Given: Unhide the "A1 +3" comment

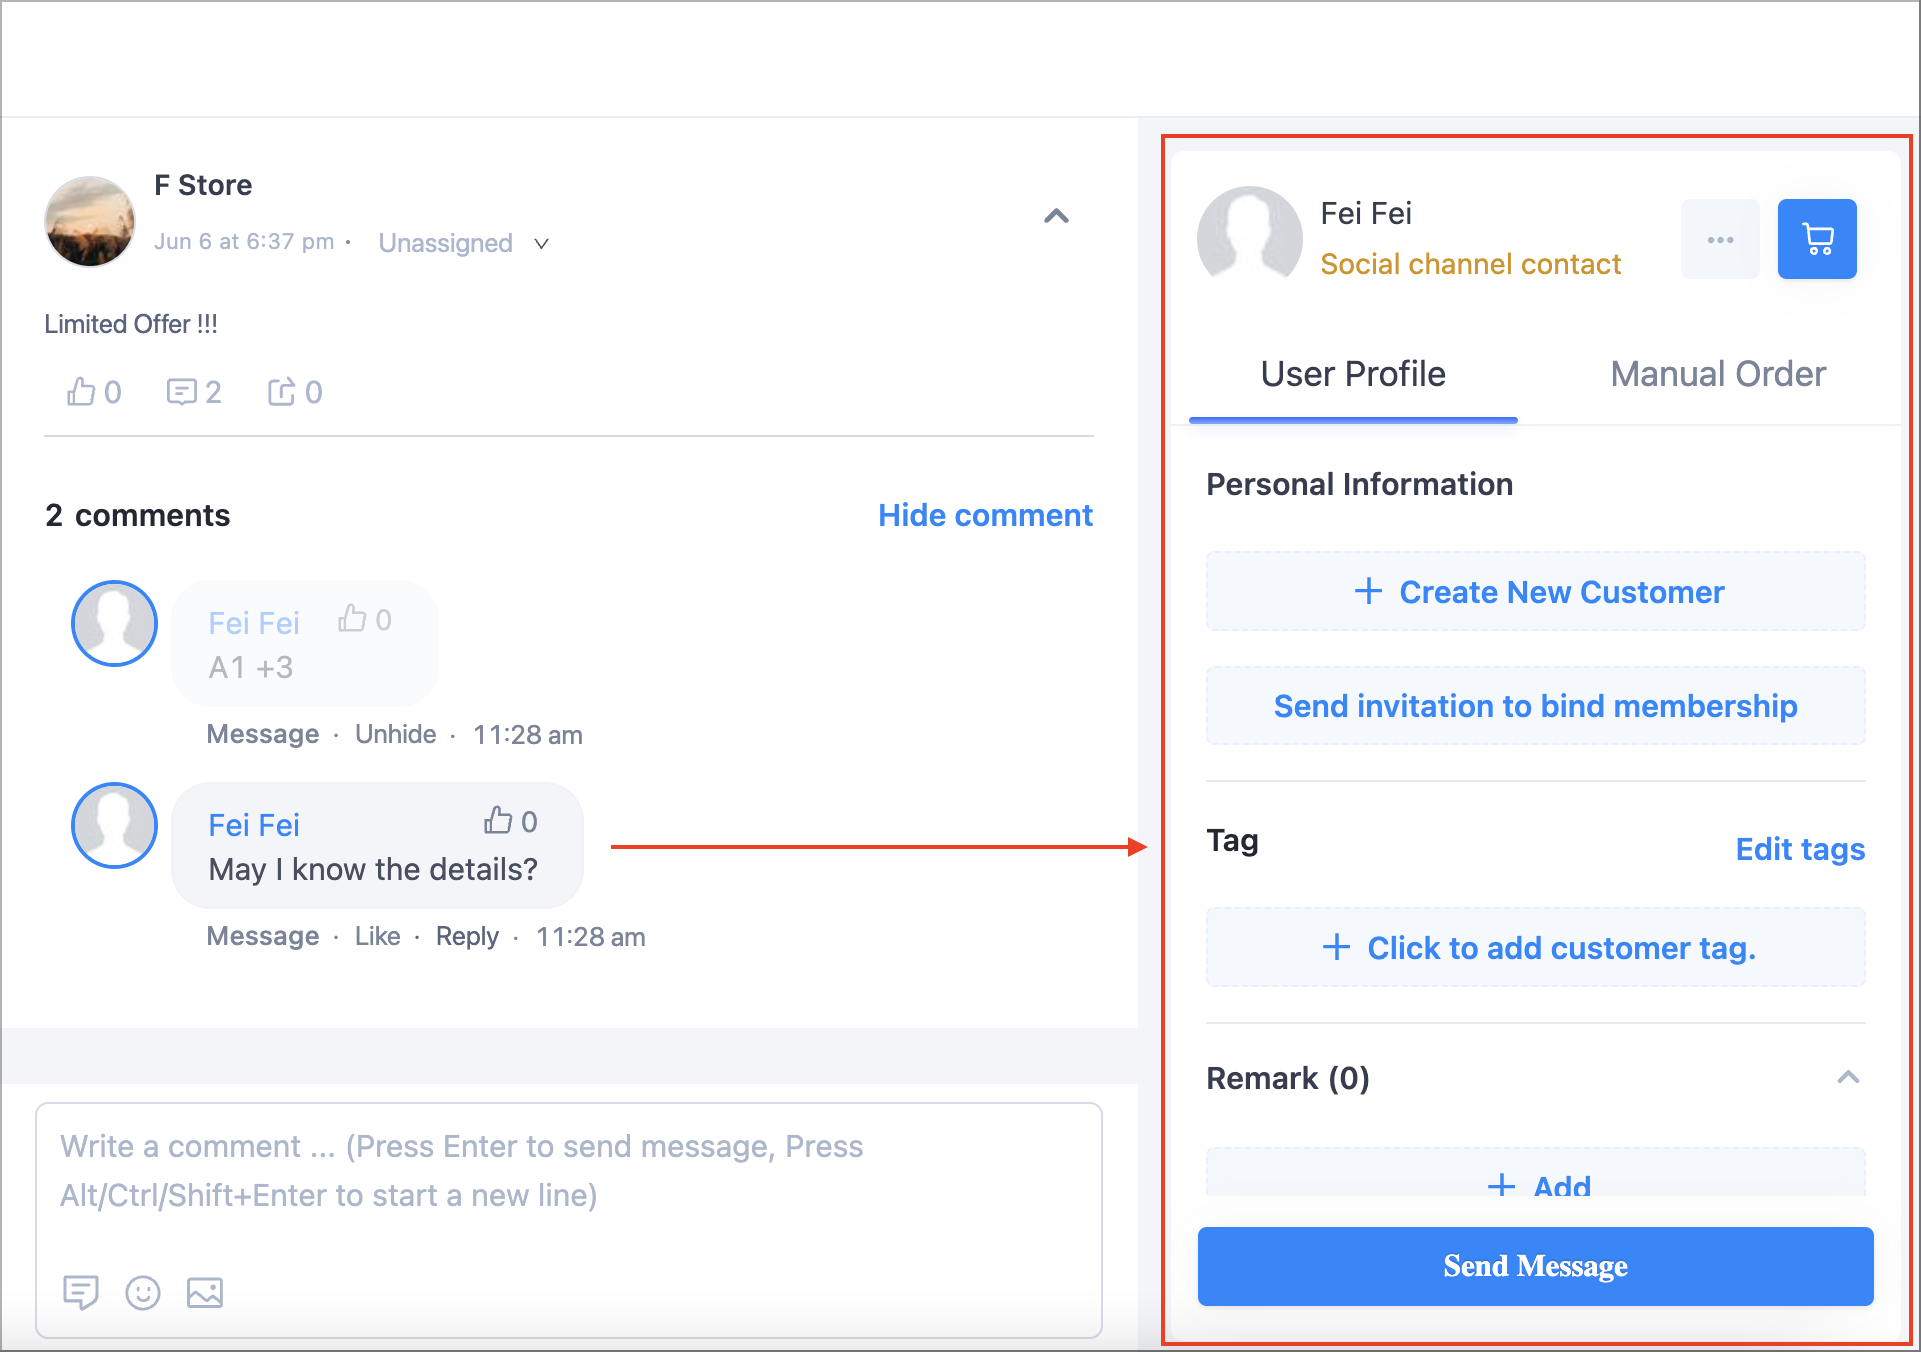Looking at the screenshot, I should [x=395, y=734].
